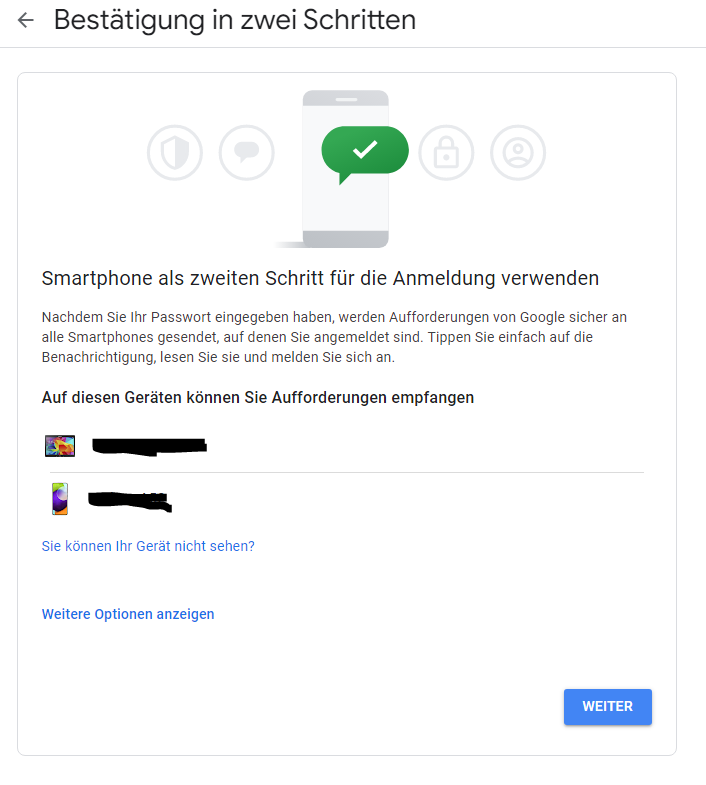Select the tablet device thumbnail
Viewport: 706px width, 785px height.
point(60,446)
